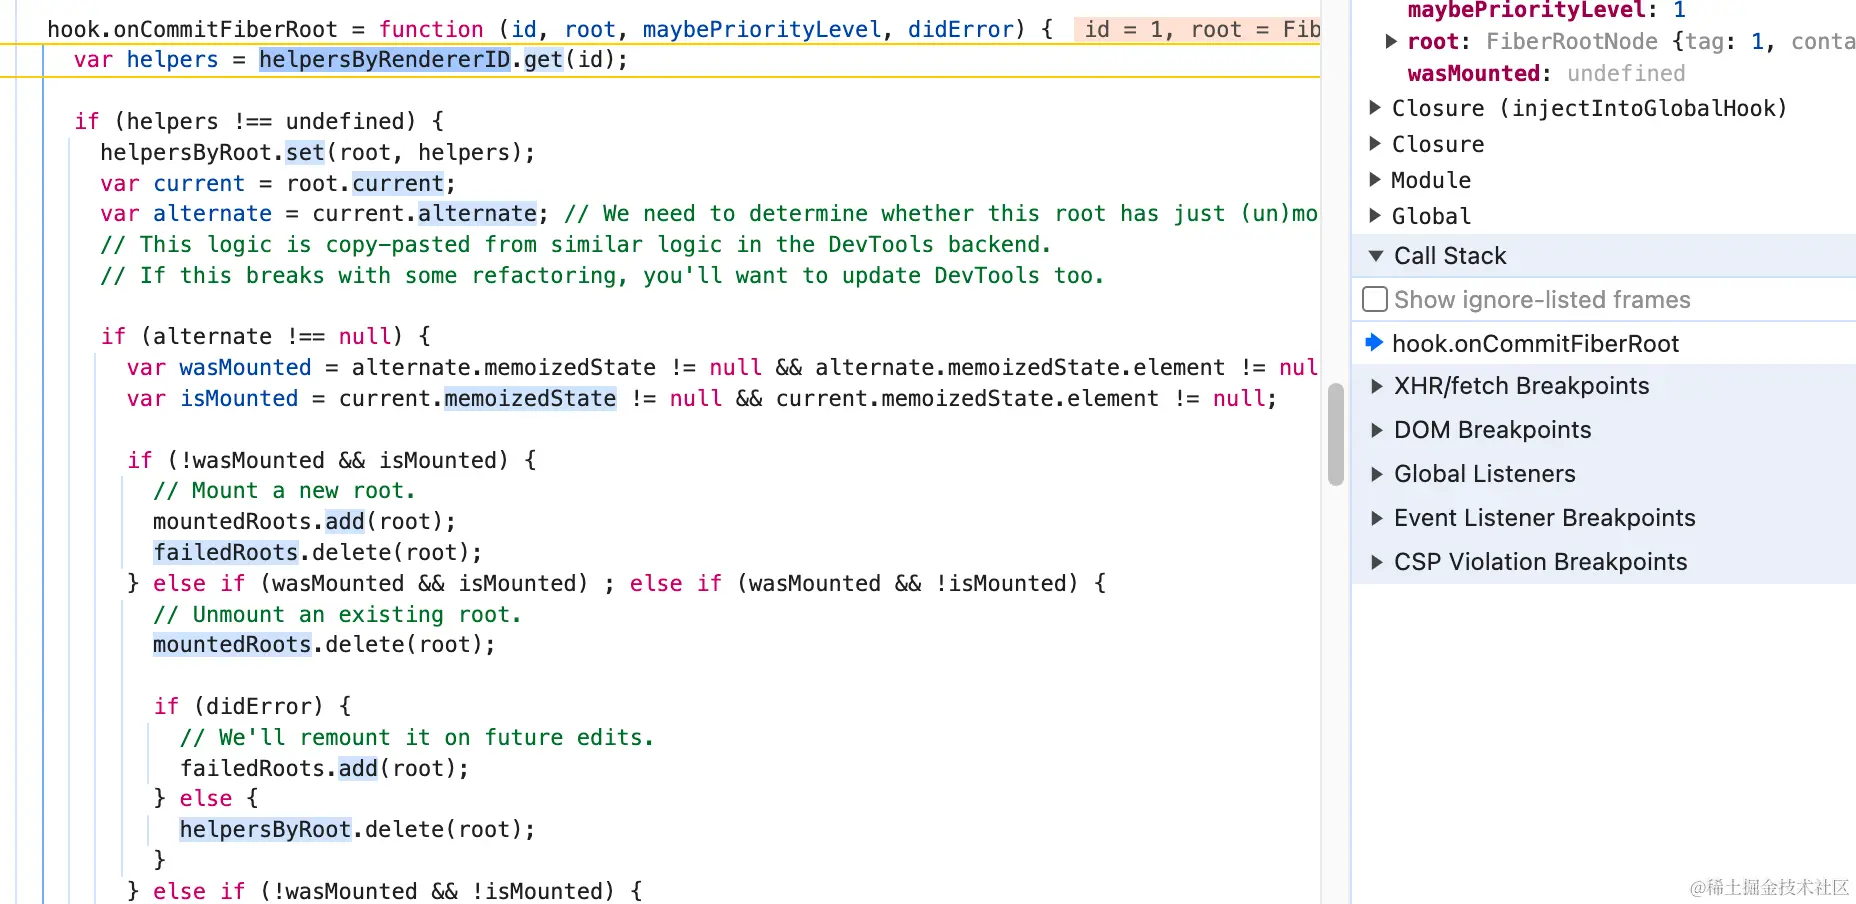Click 'mountedRoots.add(root);' code line
This screenshot has width=1856, height=904.
click(304, 522)
